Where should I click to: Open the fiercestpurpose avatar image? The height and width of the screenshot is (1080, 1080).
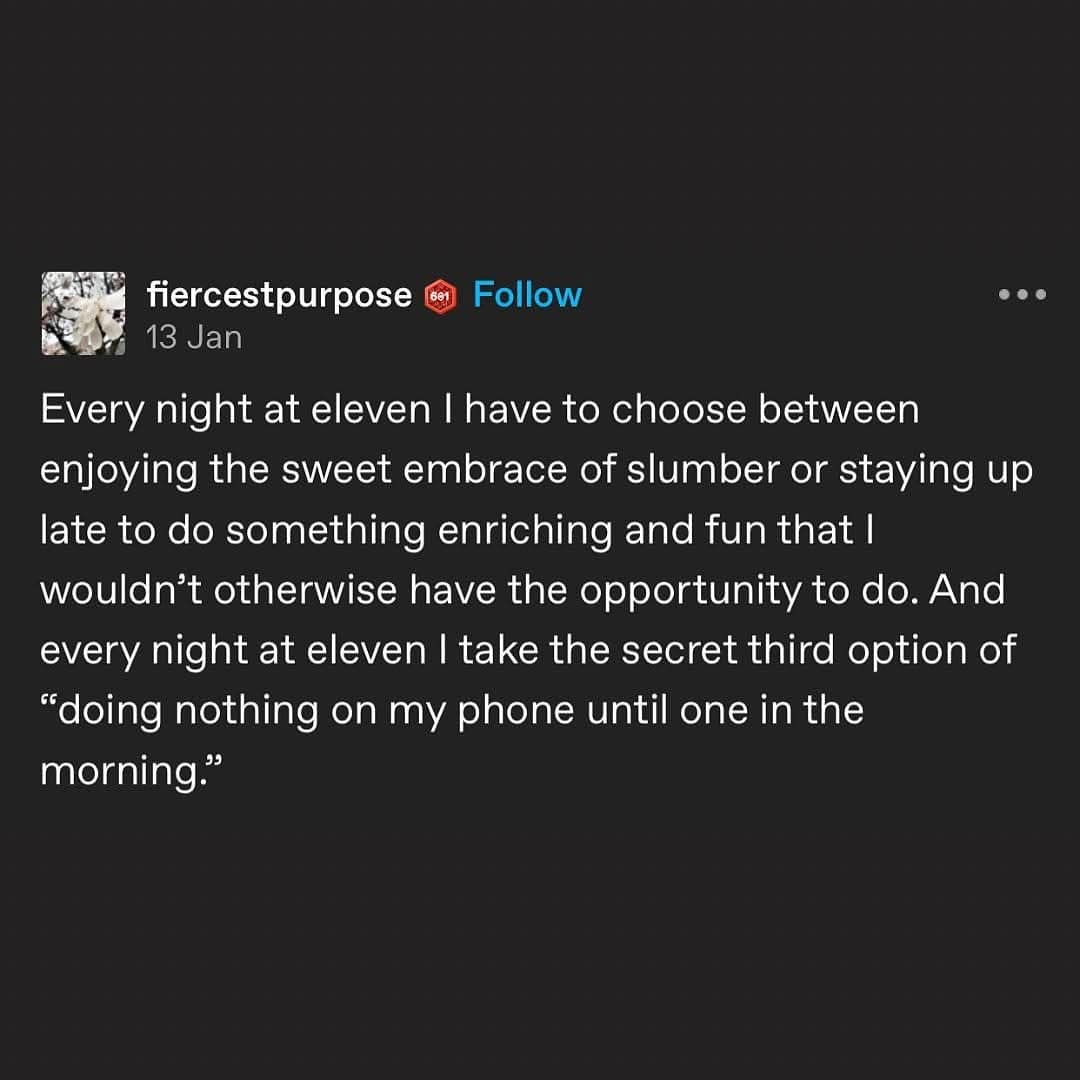point(83,313)
